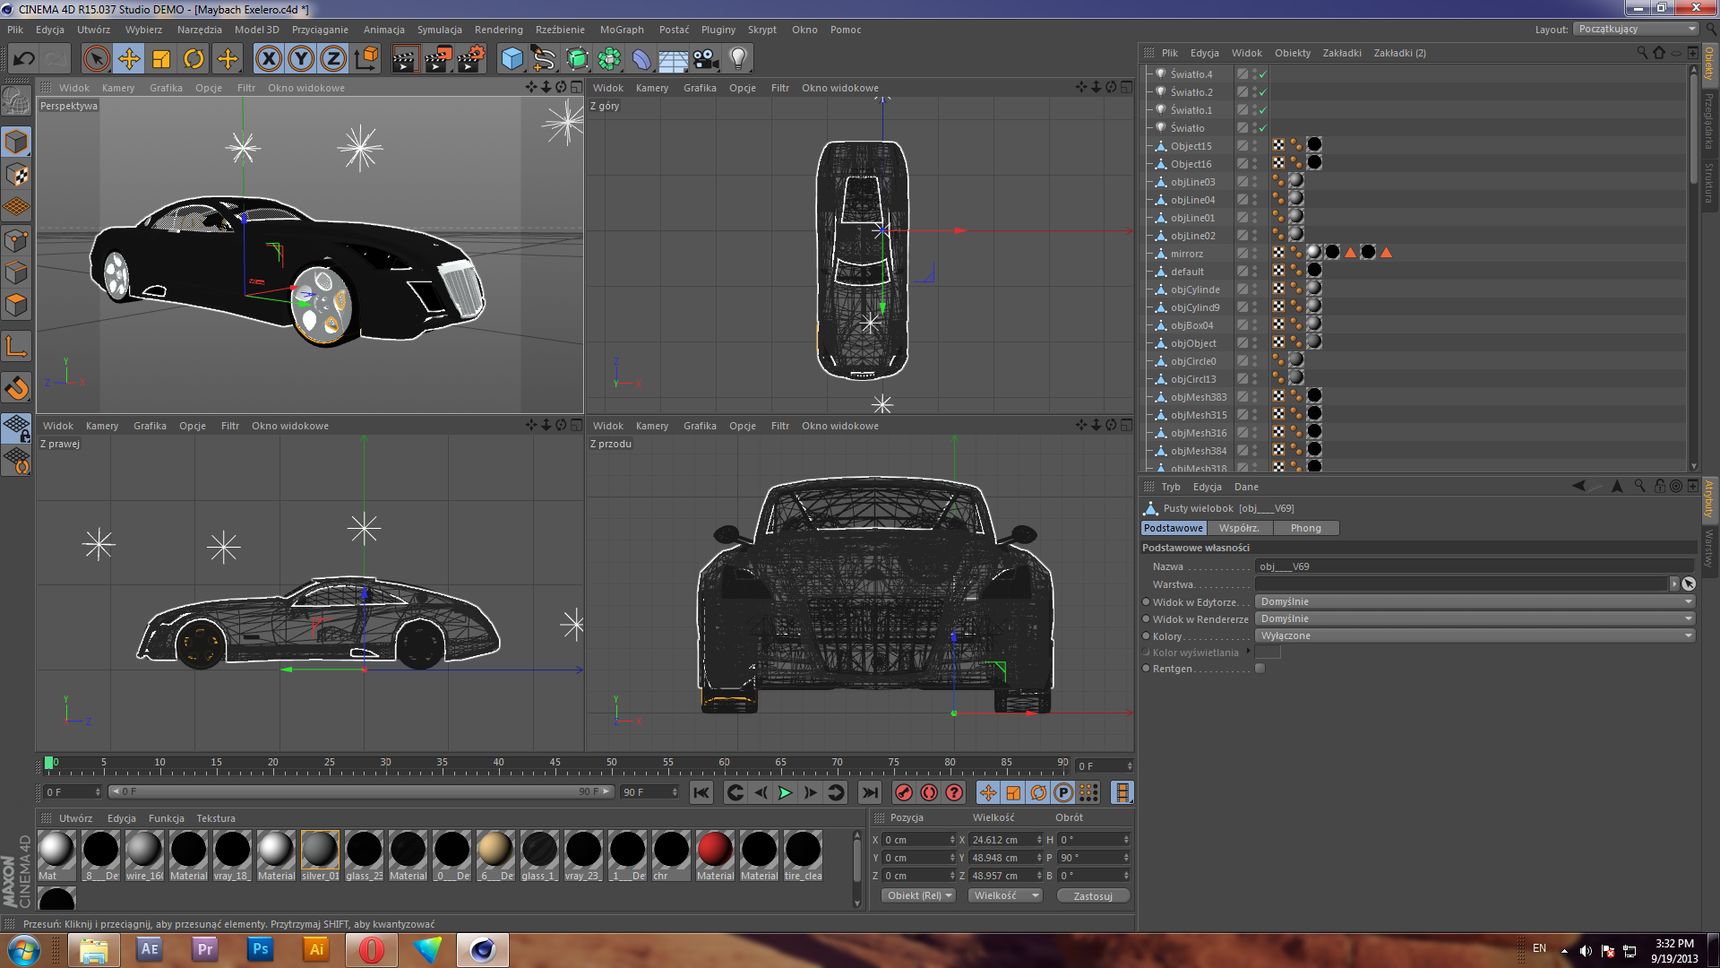
Task: Click the Nazwa input field obj___V69
Action: coord(1474,566)
